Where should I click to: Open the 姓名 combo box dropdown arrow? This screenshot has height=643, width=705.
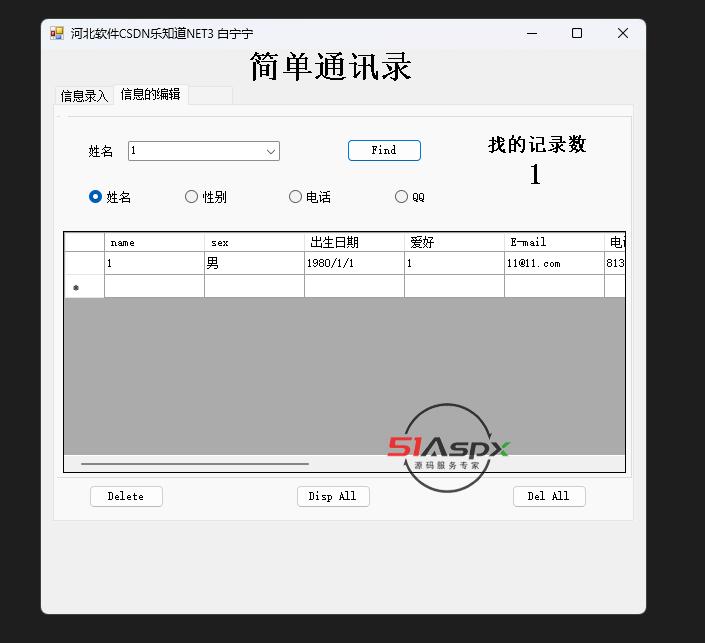271,151
